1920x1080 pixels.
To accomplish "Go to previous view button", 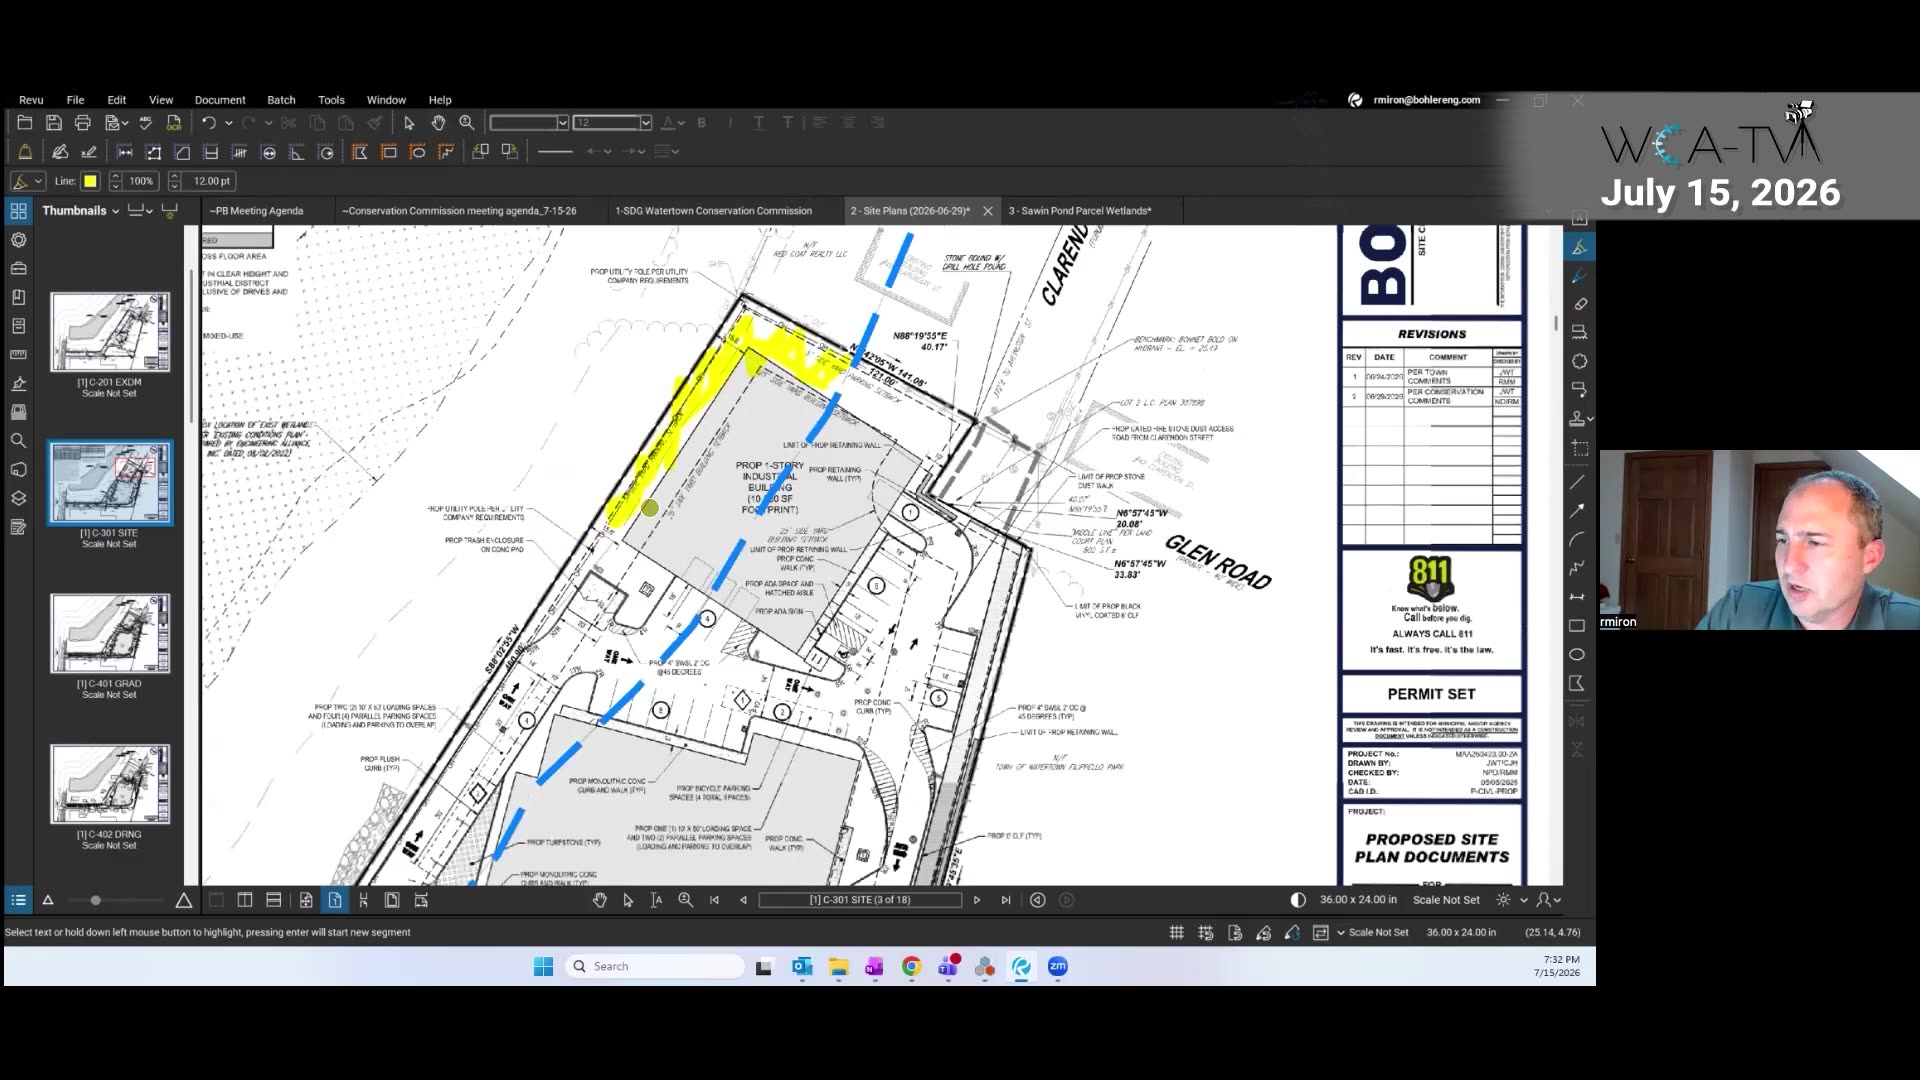I will click(1038, 900).
